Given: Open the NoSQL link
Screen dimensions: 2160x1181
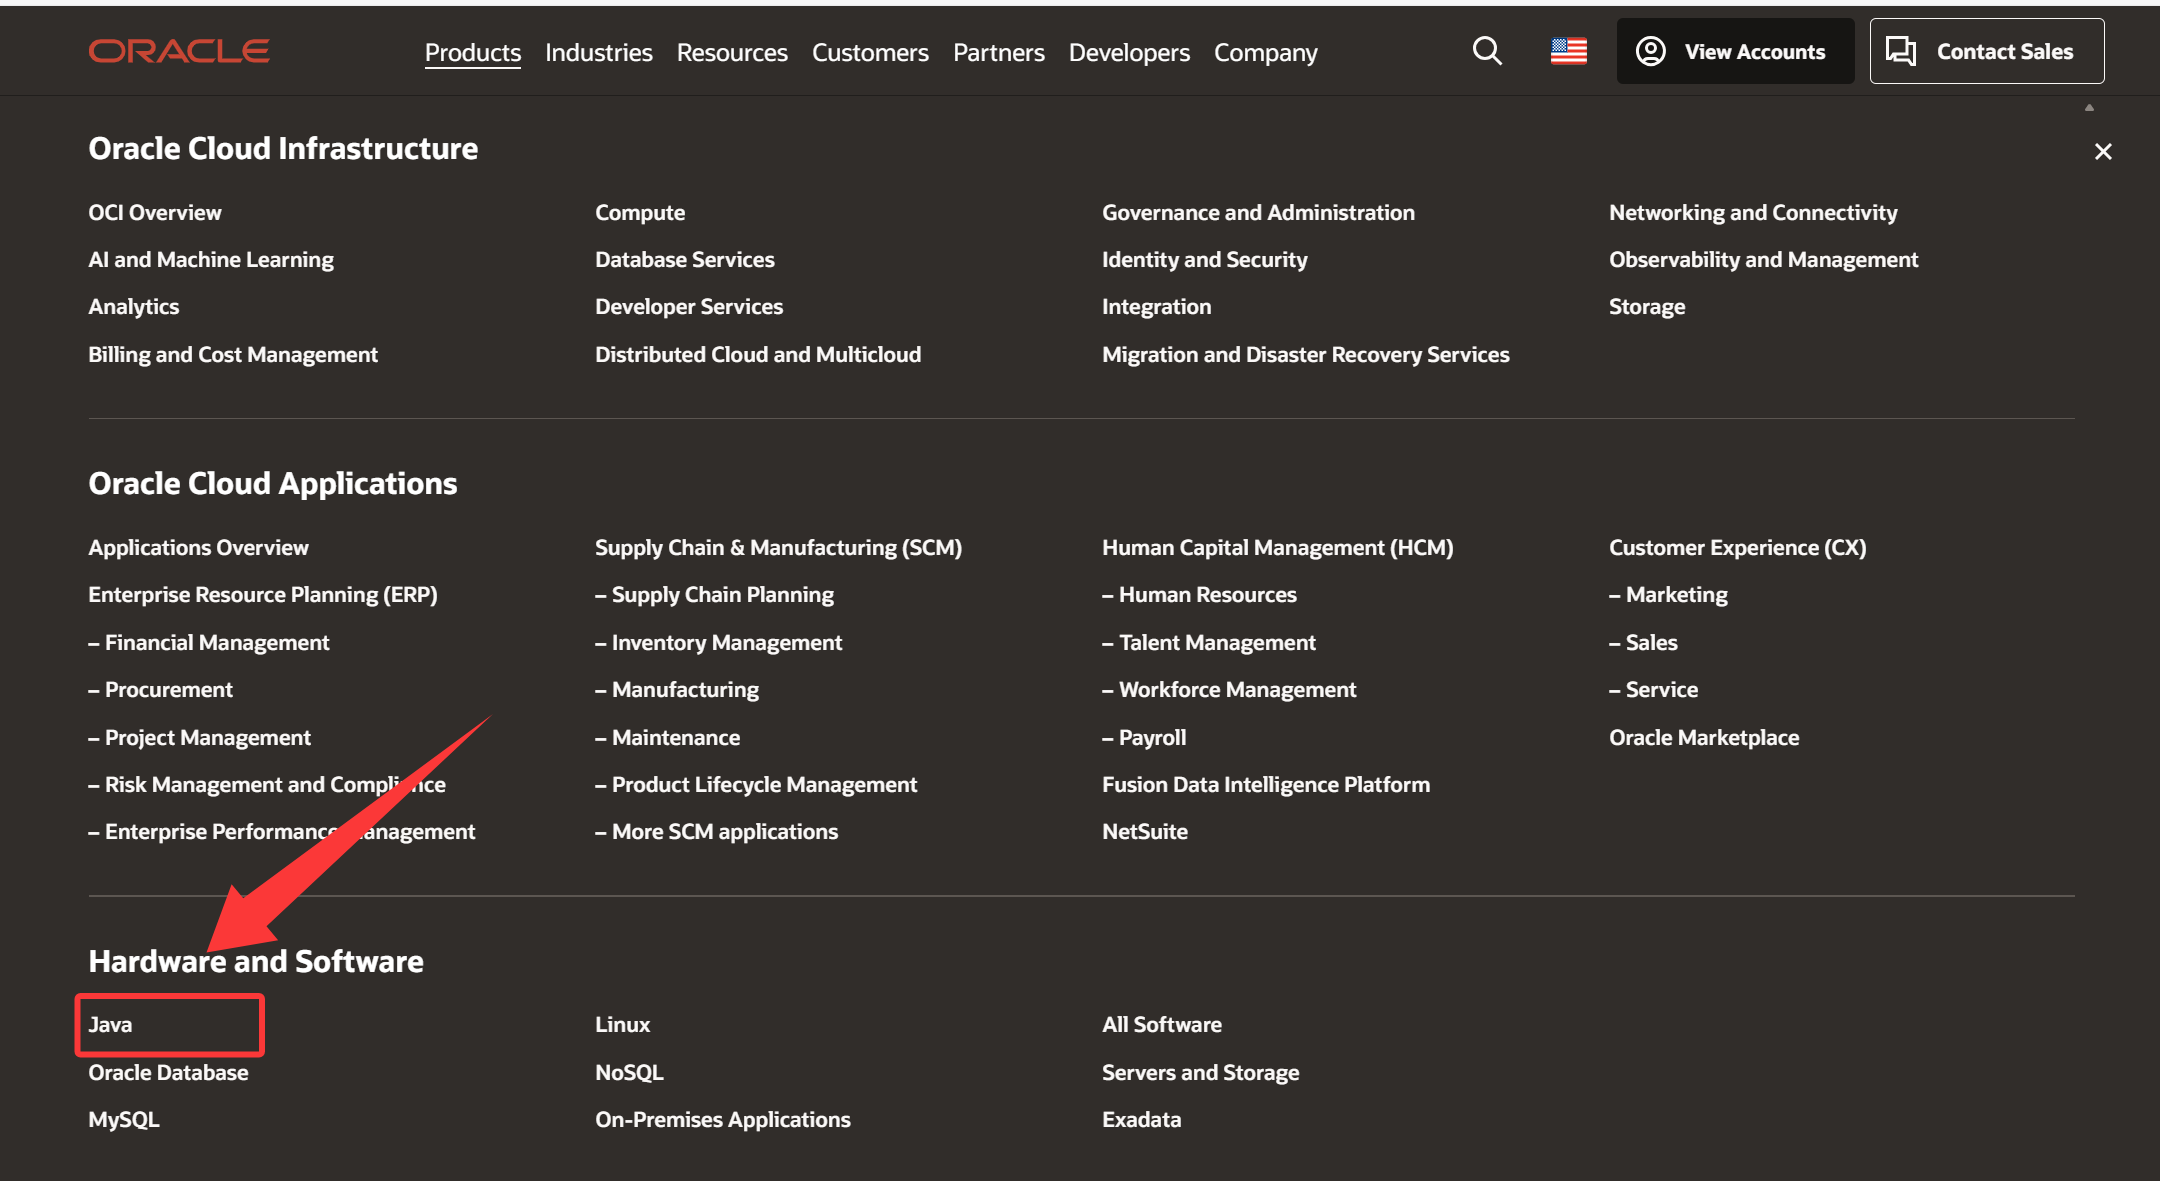Looking at the screenshot, I should (x=629, y=1072).
